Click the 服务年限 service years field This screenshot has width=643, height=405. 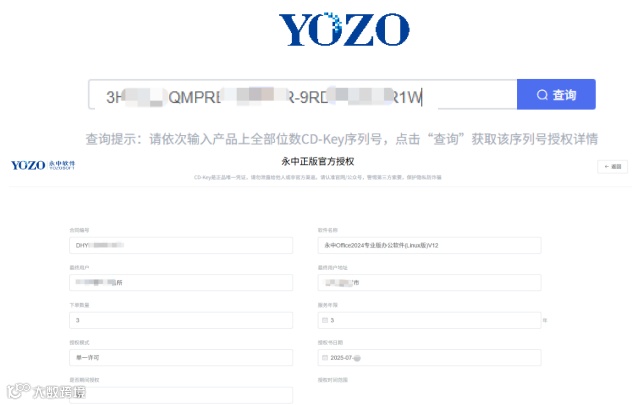coord(429,320)
